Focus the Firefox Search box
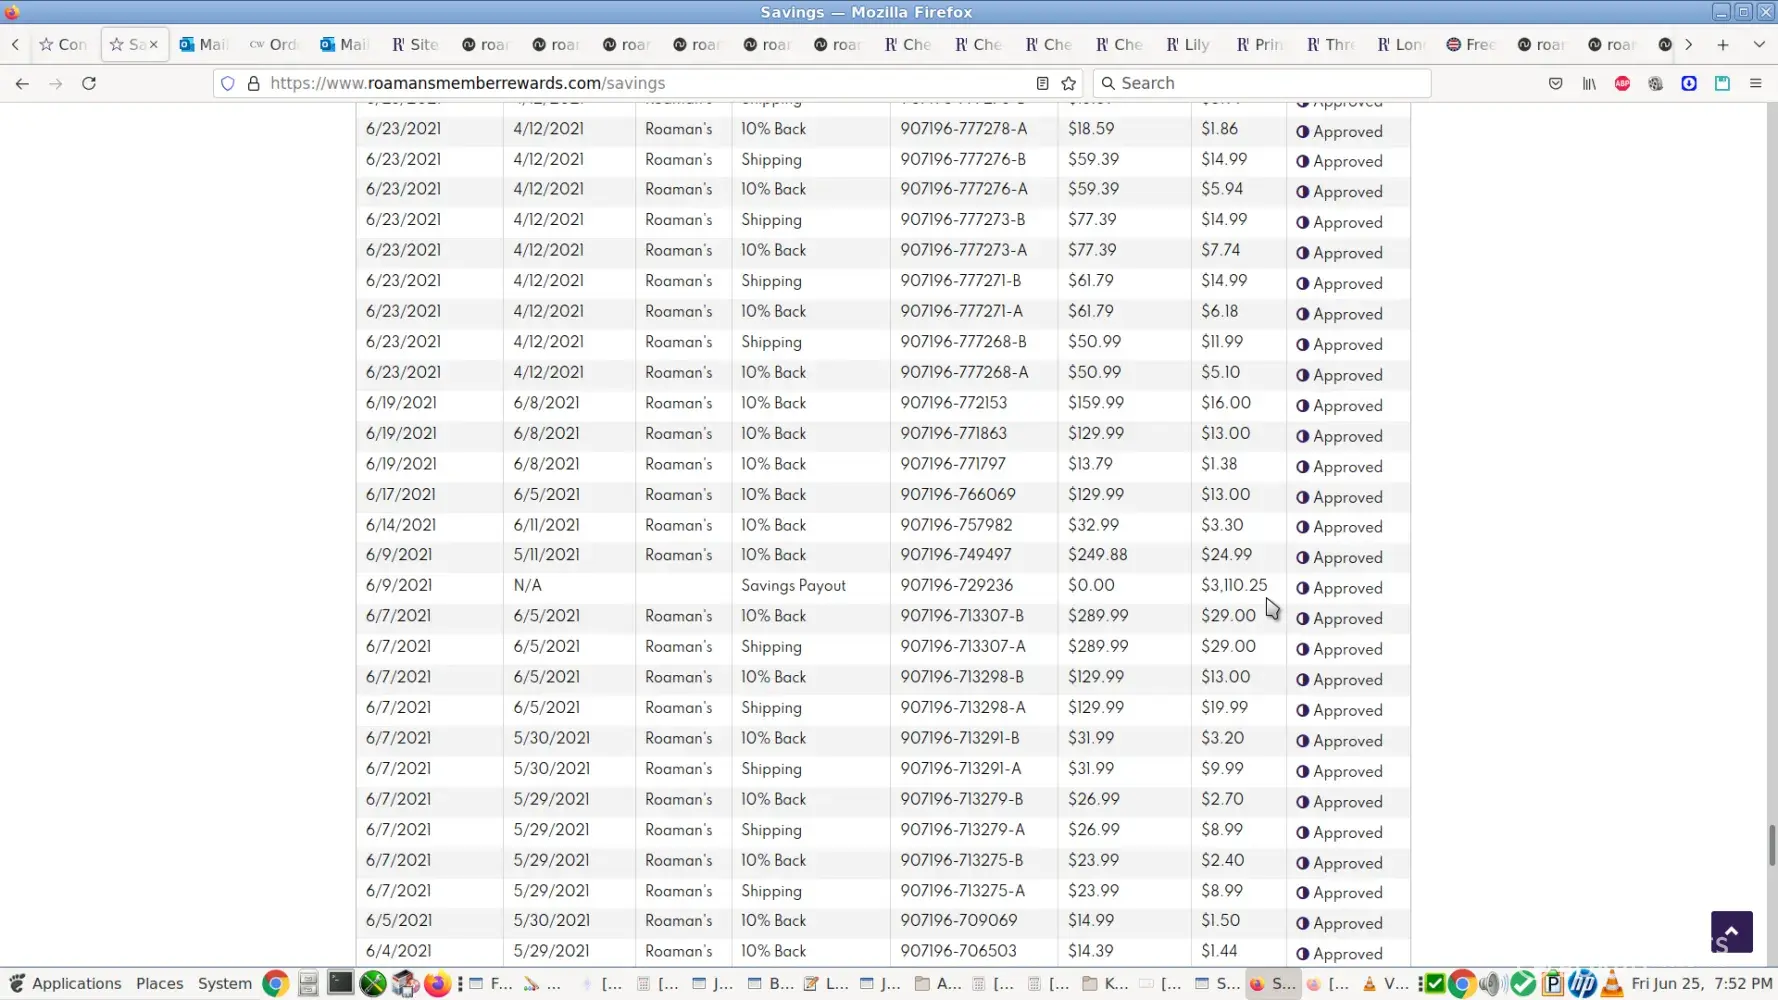 1262,84
